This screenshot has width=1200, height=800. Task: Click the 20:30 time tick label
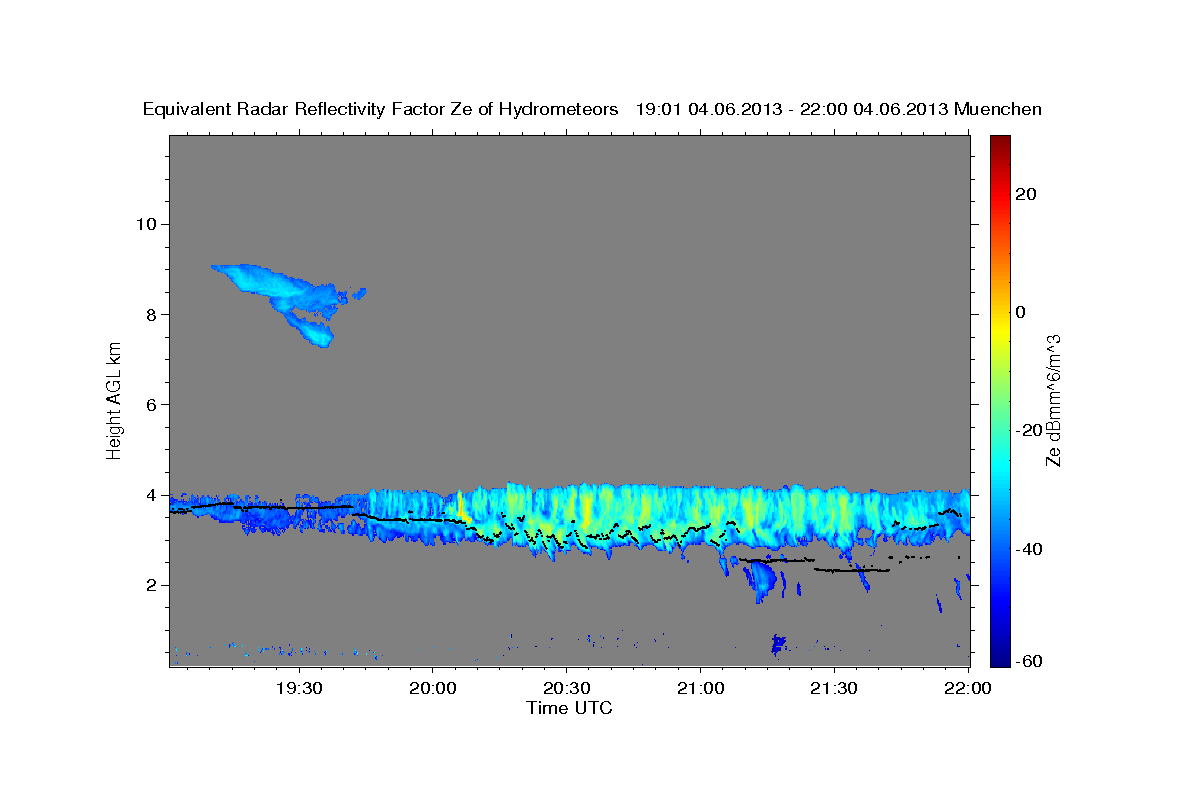[x=566, y=689]
